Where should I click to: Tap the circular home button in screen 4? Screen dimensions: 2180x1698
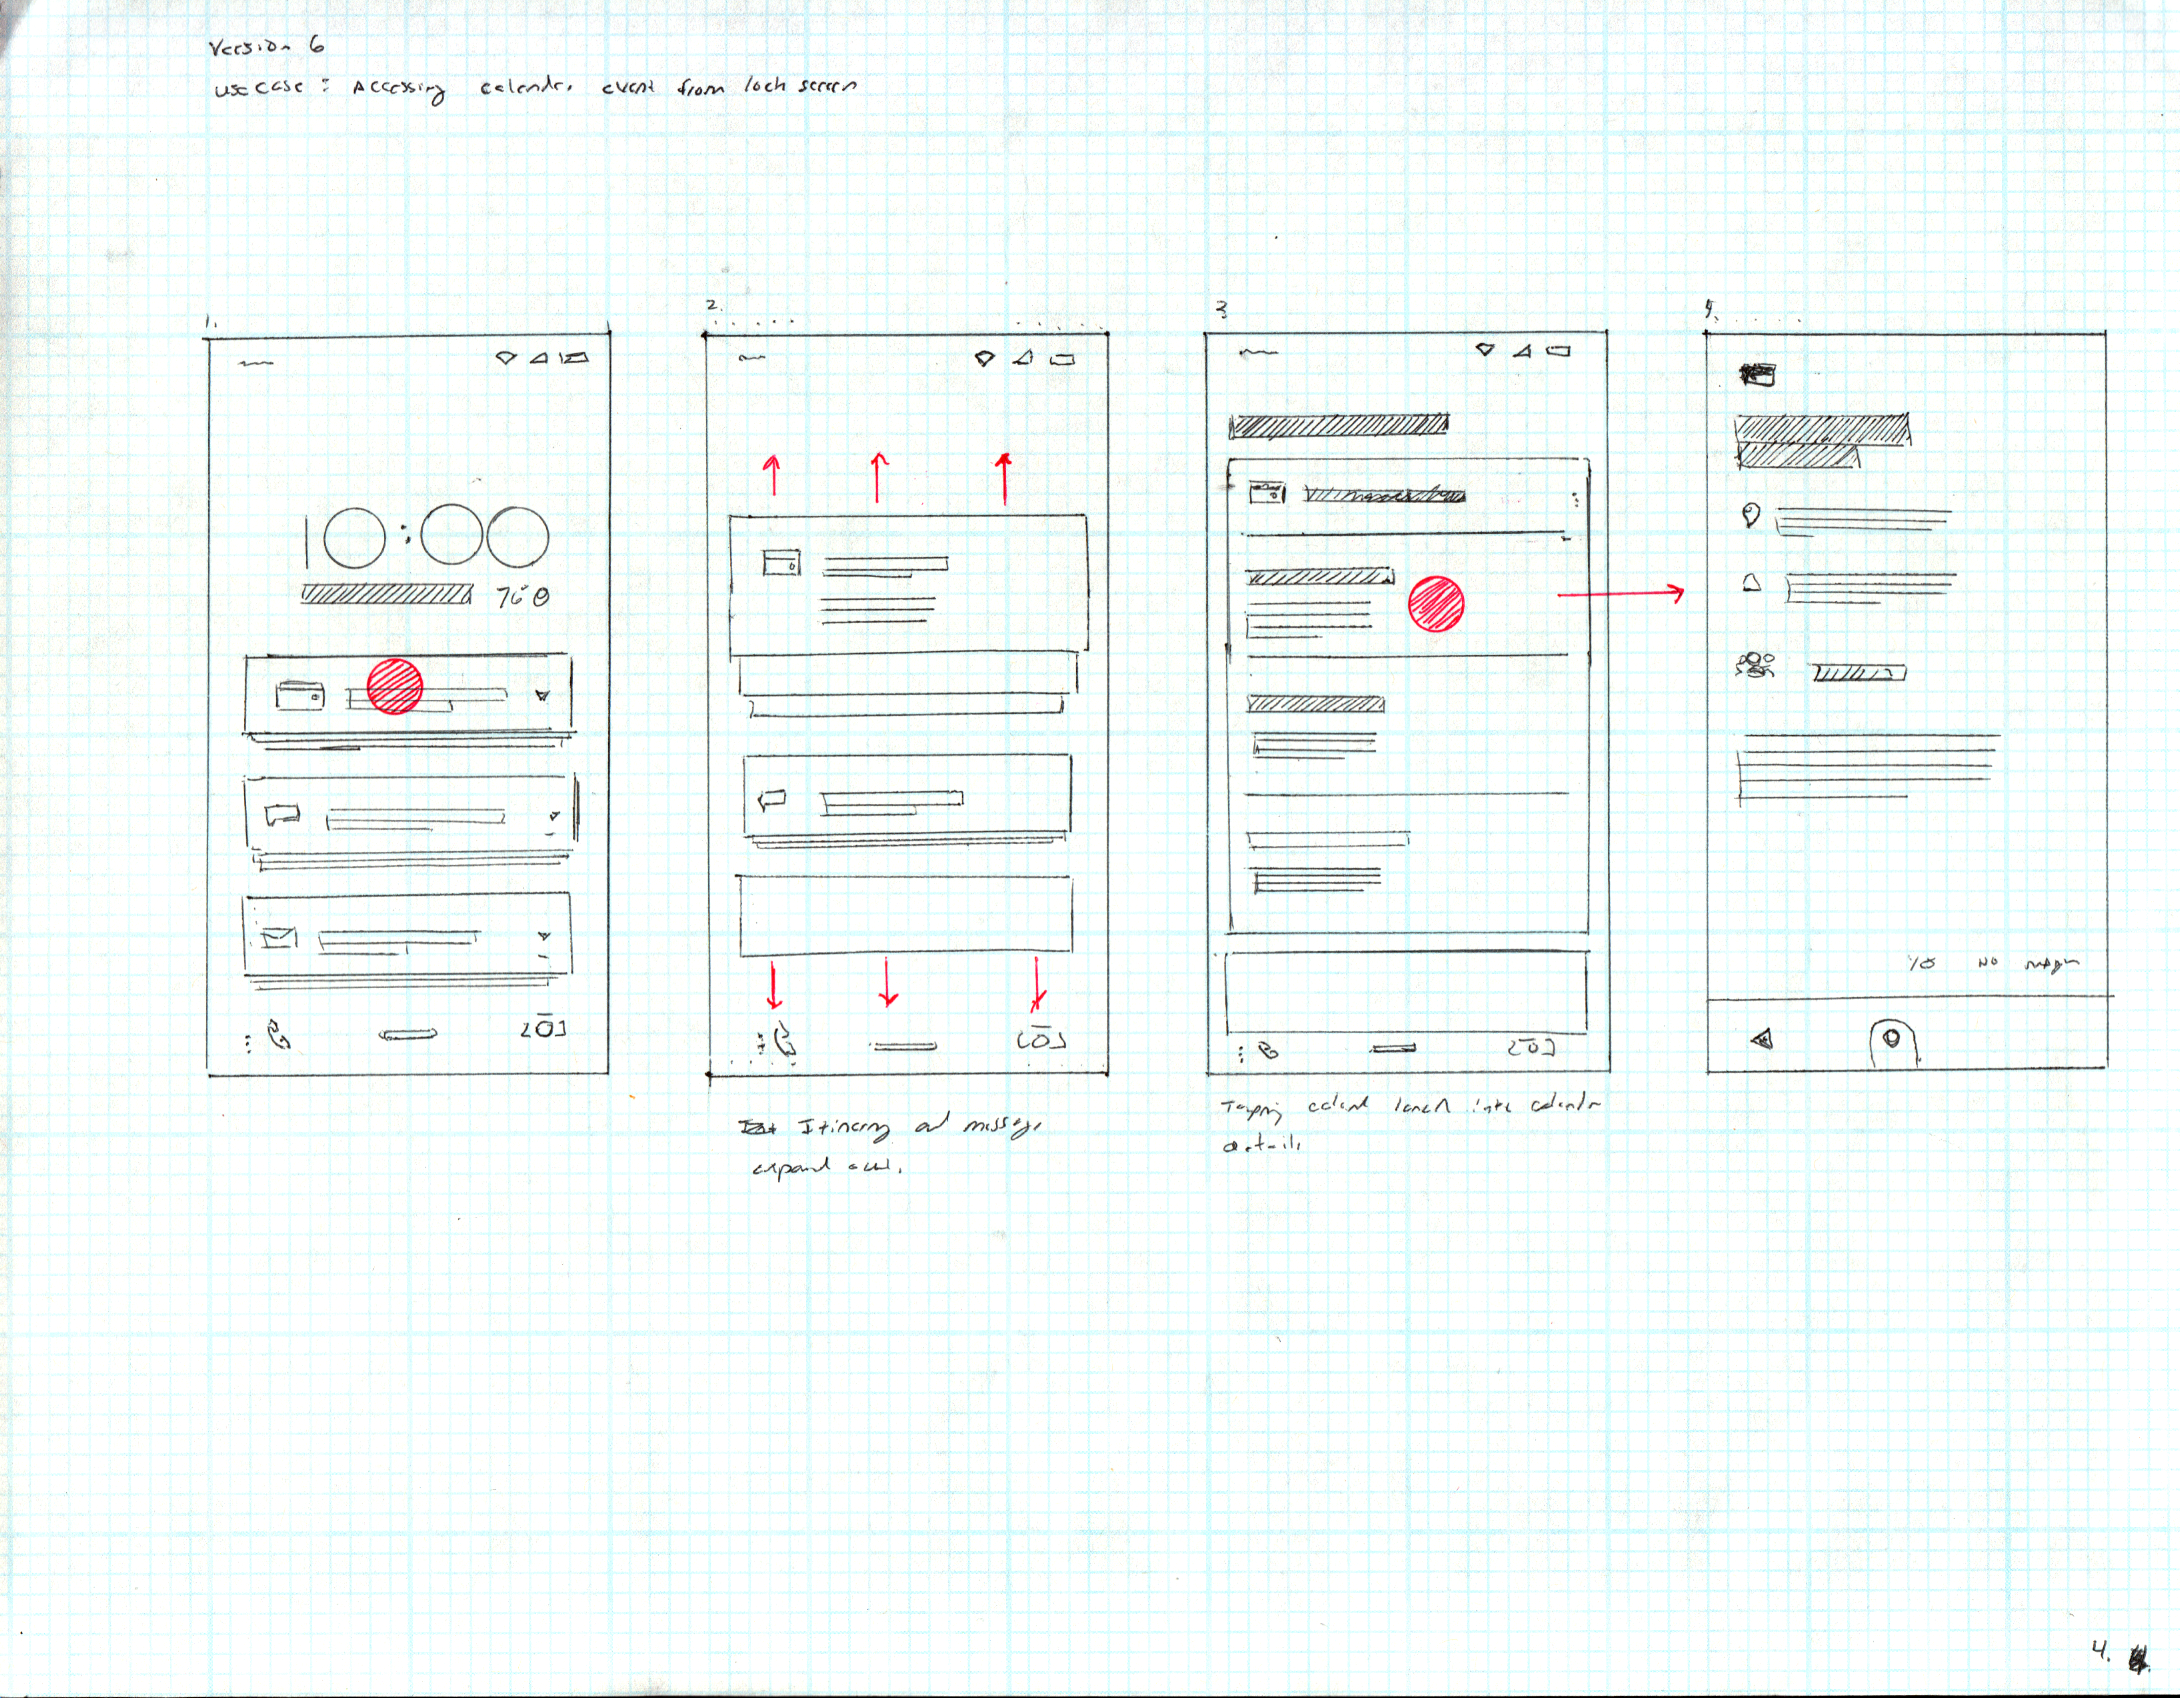(x=1893, y=1041)
